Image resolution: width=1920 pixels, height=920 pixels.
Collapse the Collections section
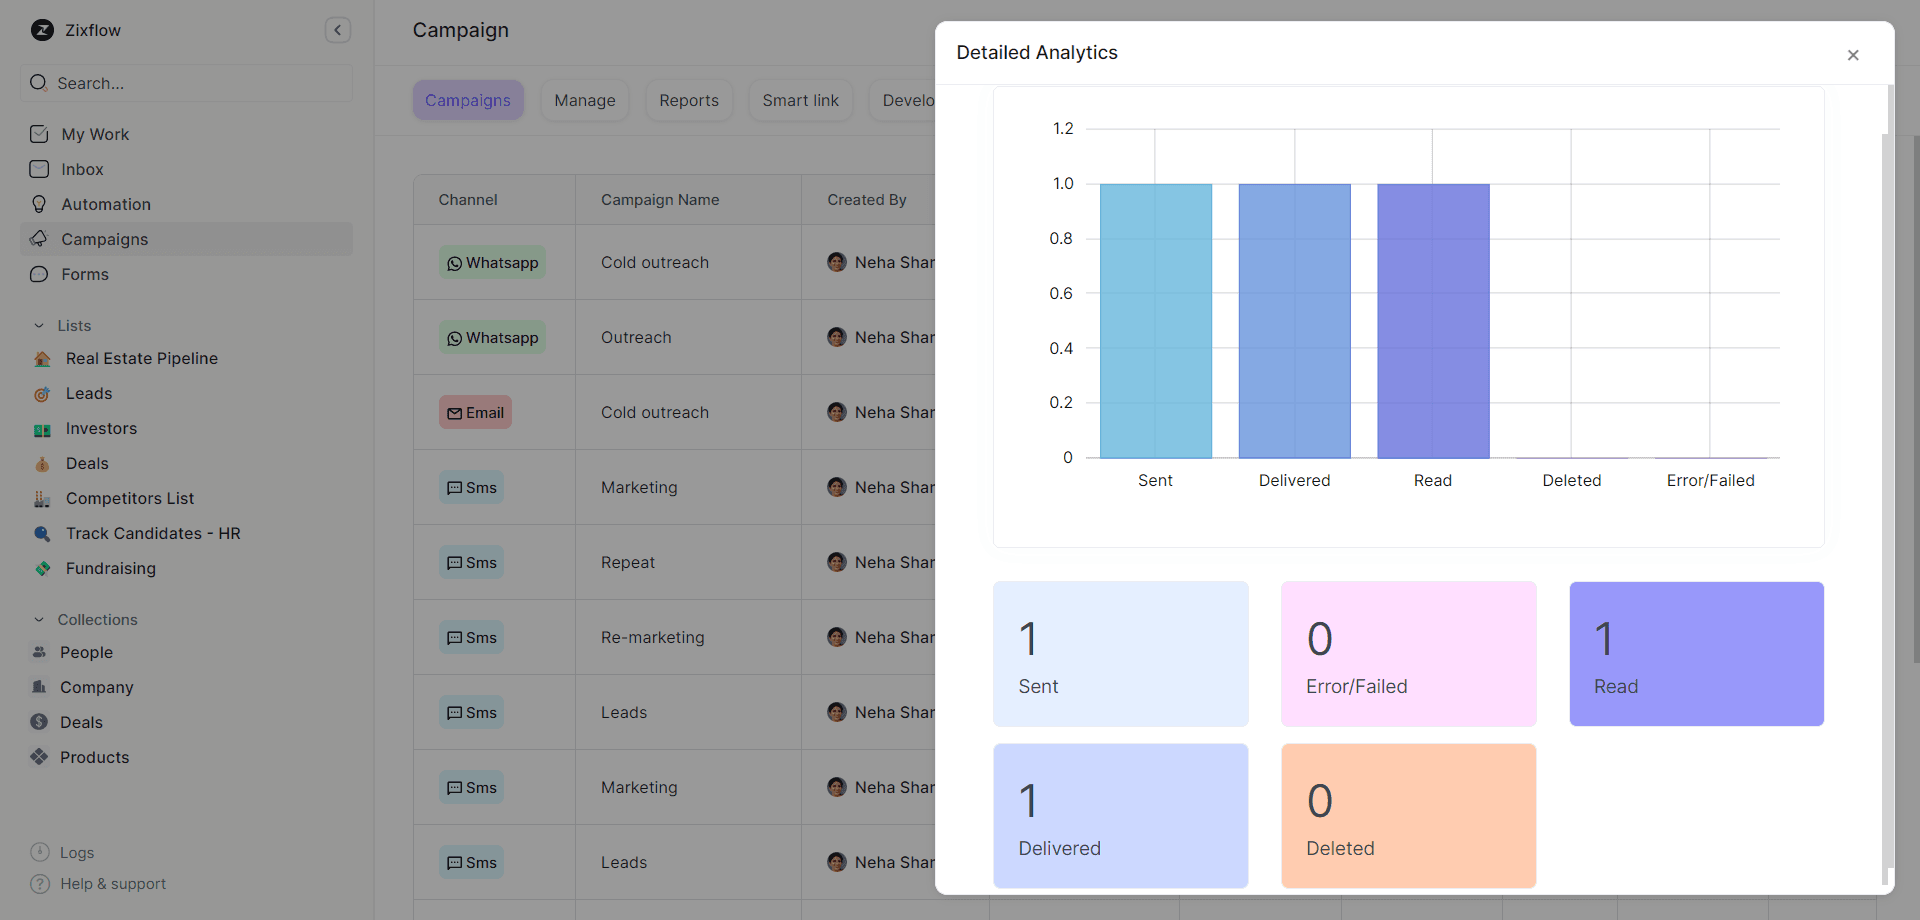click(39, 619)
